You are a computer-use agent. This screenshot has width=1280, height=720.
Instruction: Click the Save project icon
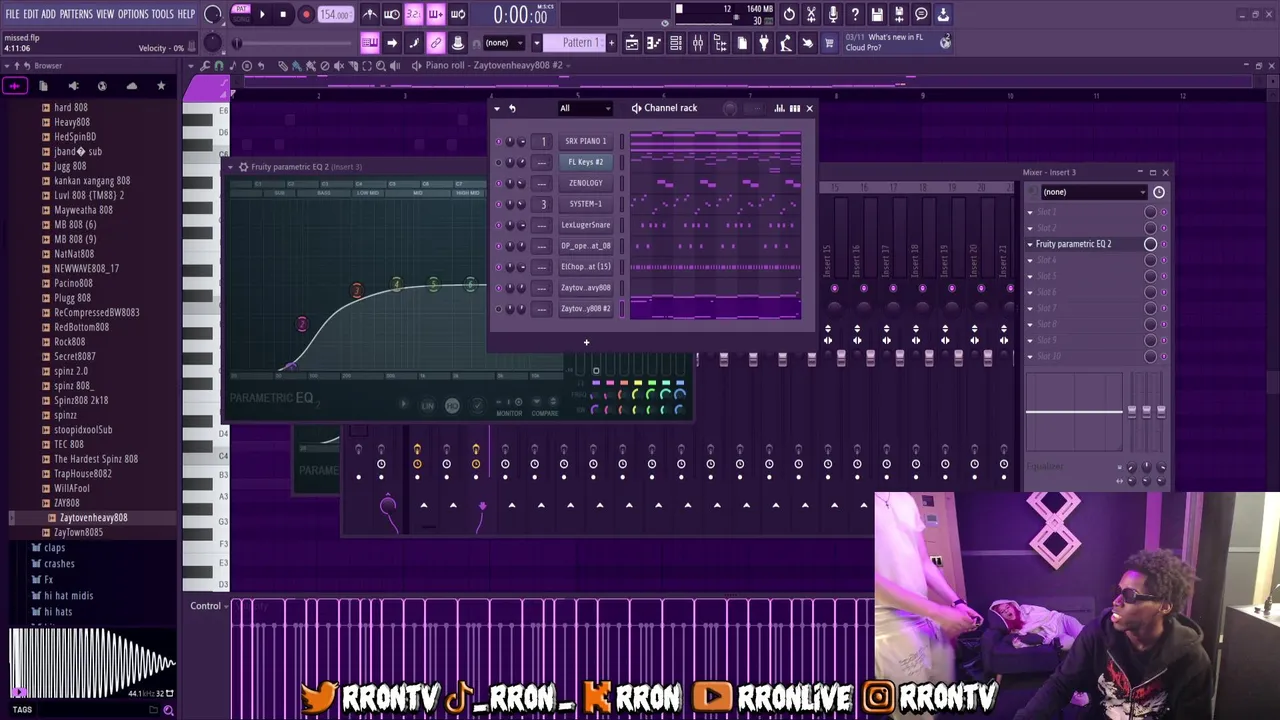[x=876, y=14]
